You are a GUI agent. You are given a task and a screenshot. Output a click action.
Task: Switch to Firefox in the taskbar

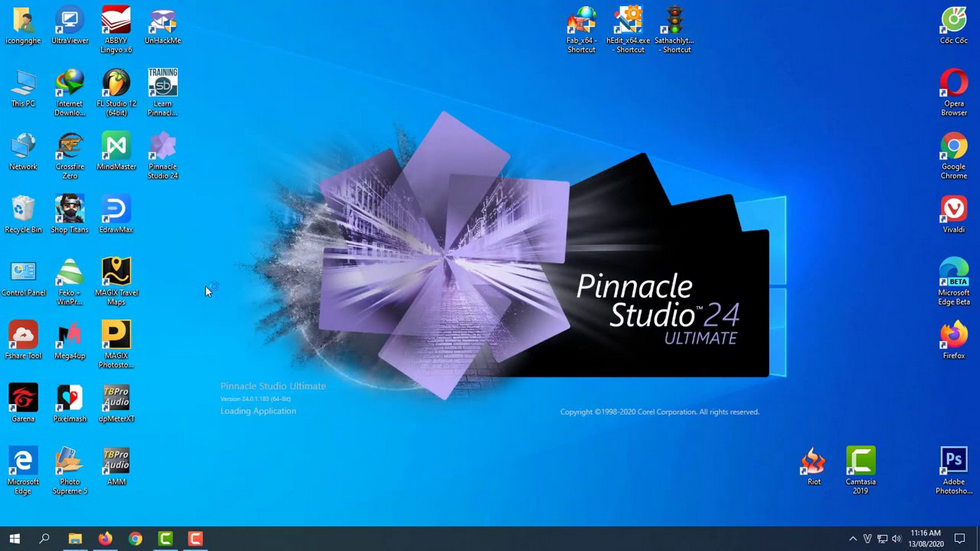105,539
